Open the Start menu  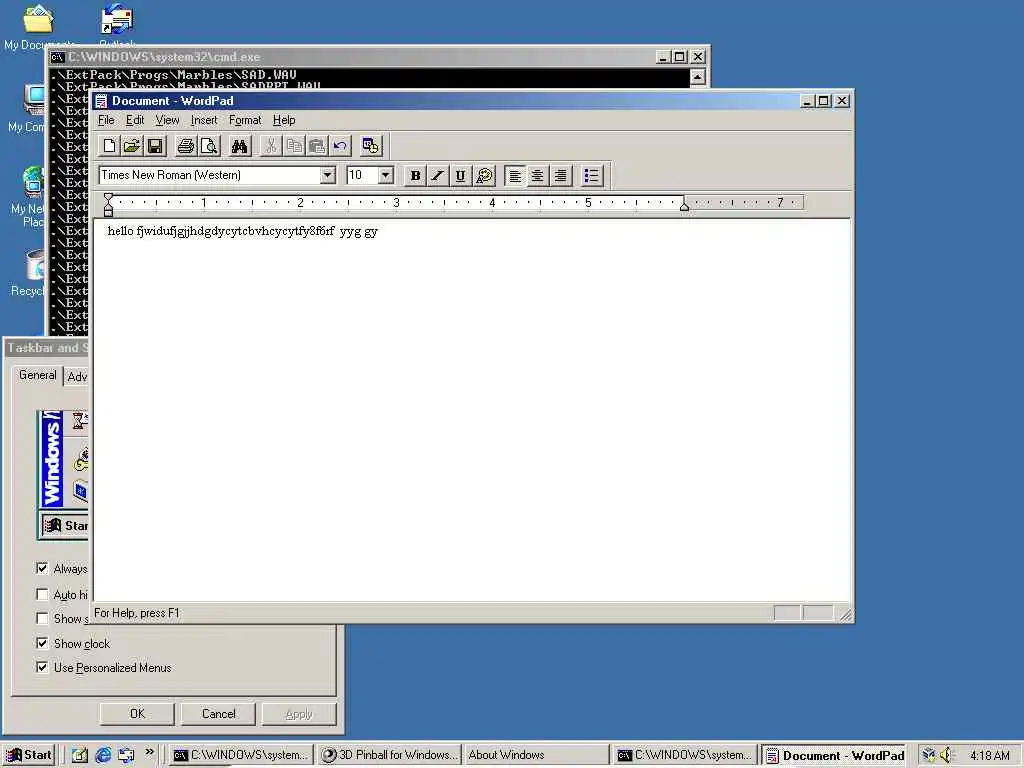click(29, 755)
